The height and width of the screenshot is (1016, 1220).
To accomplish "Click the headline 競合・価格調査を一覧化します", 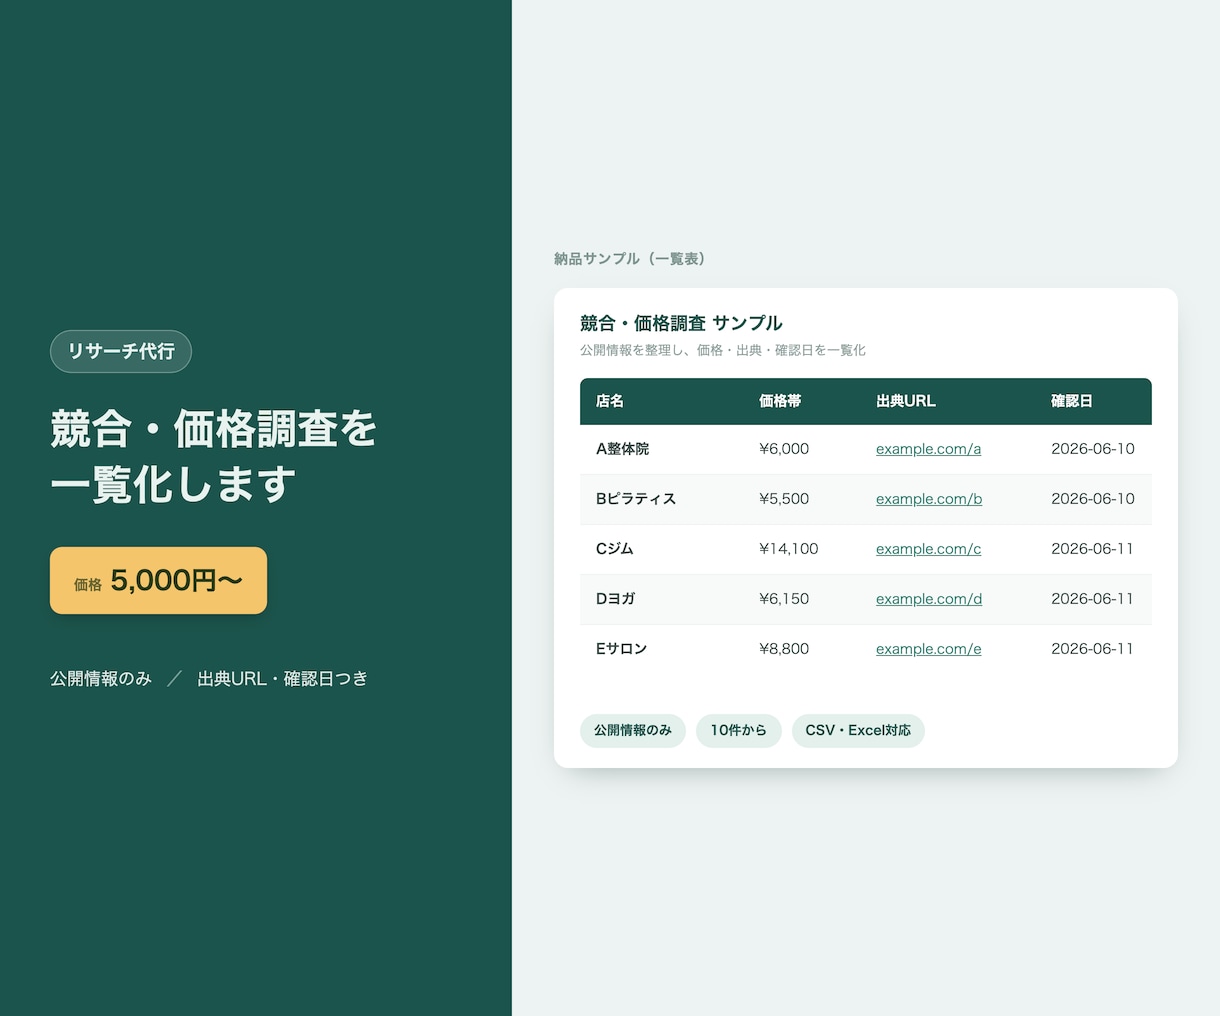I will (214, 457).
